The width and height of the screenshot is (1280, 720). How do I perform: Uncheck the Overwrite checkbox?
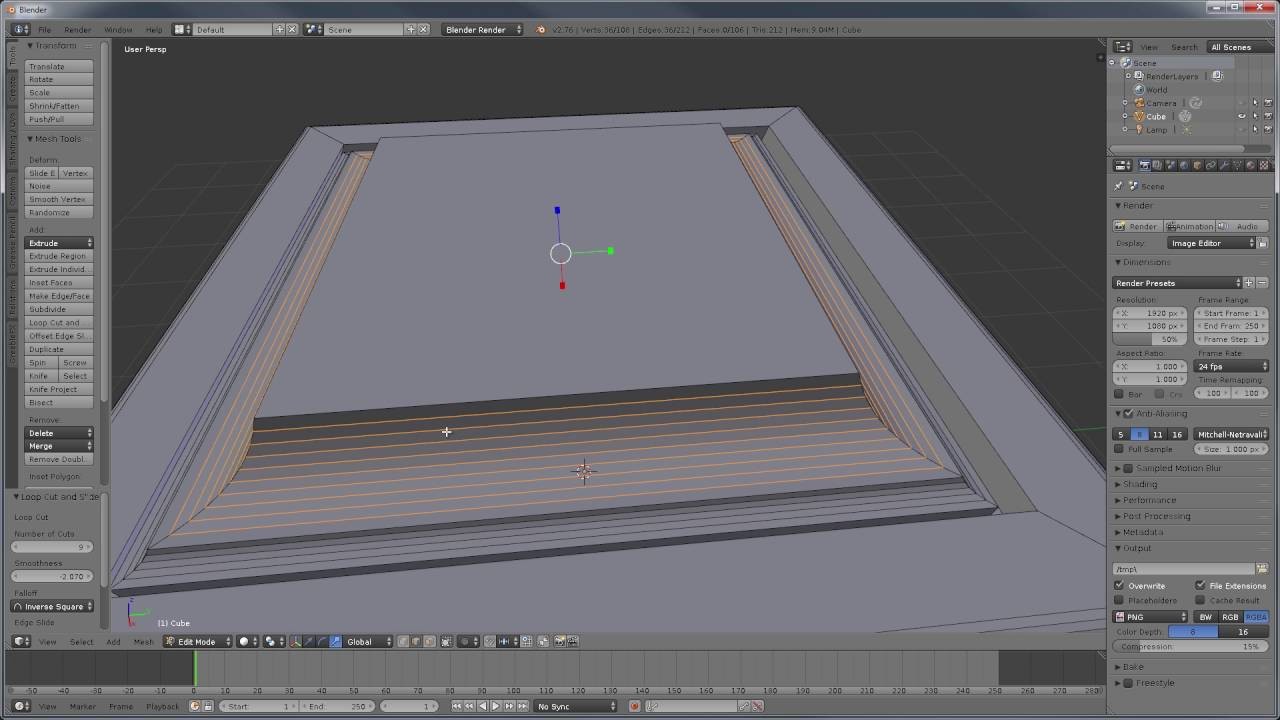pyautogui.click(x=1119, y=585)
